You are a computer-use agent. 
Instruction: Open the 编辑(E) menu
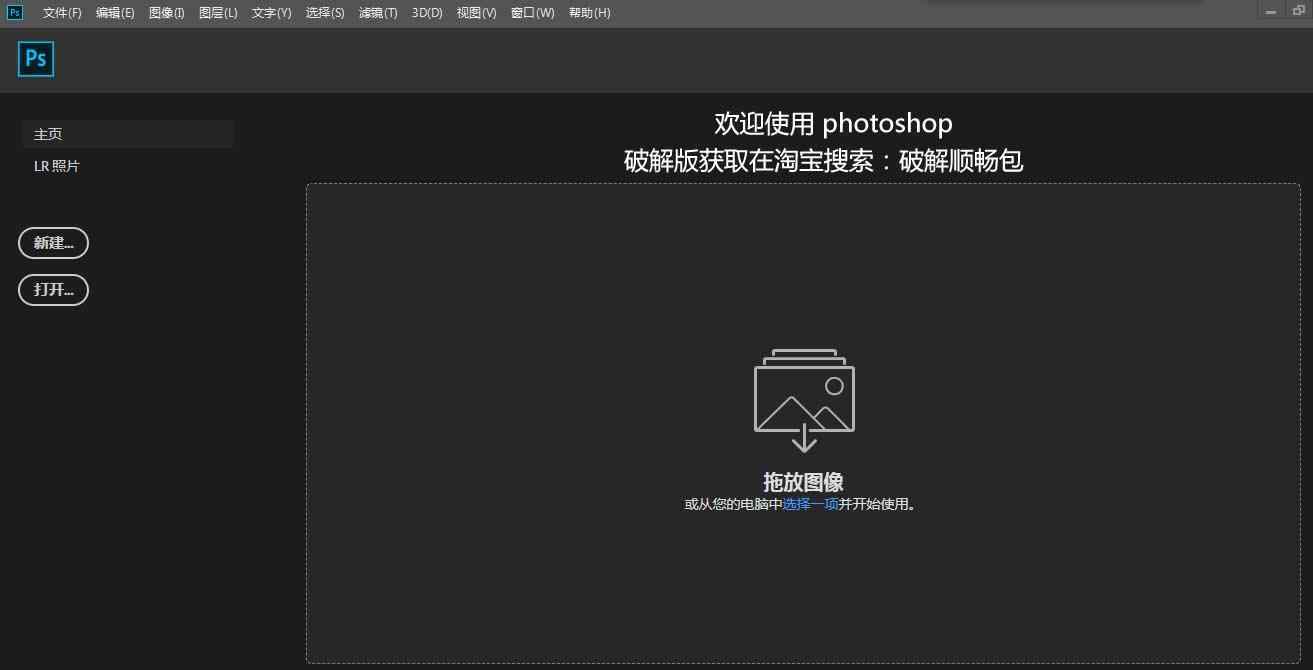[x=115, y=13]
